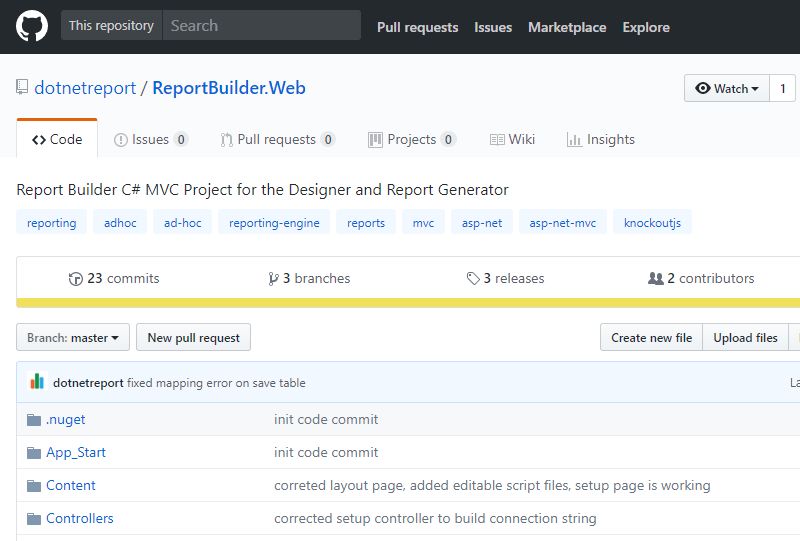The height and width of the screenshot is (541, 800).
Task: Click the branches fork icon
Action: 273,279
